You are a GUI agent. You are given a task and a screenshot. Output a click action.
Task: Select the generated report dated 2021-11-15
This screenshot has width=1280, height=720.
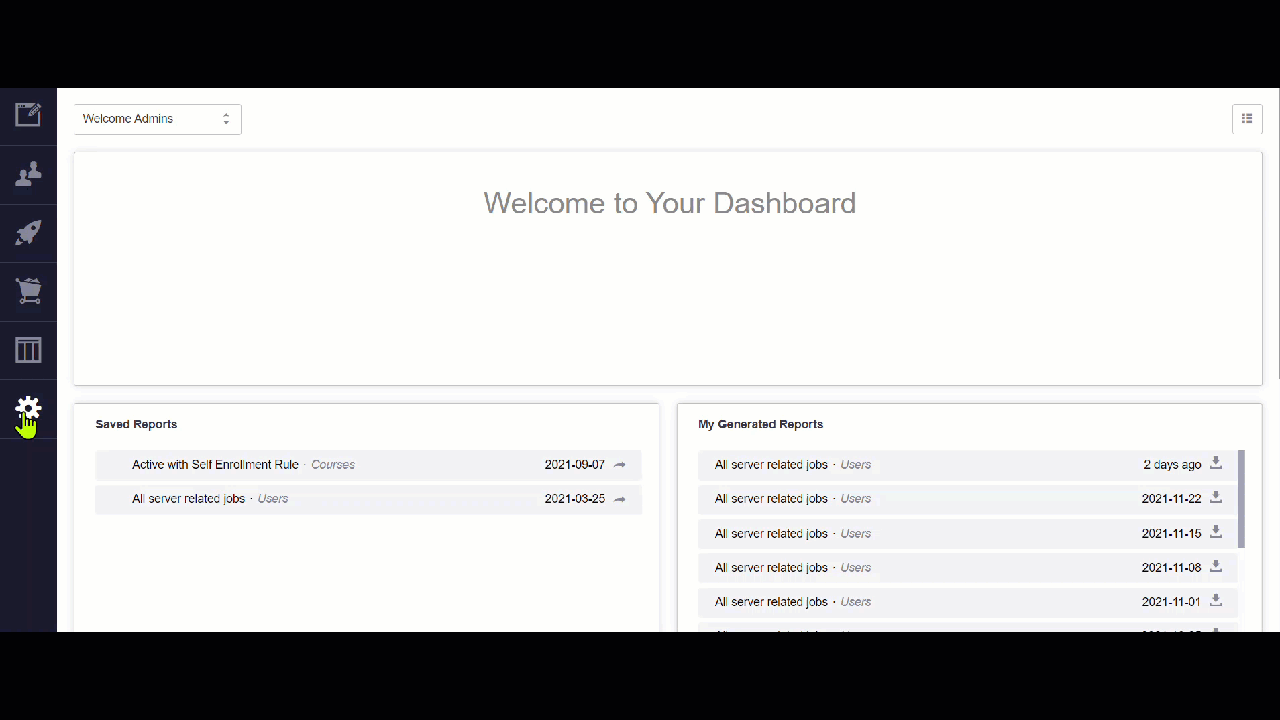pos(967,533)
